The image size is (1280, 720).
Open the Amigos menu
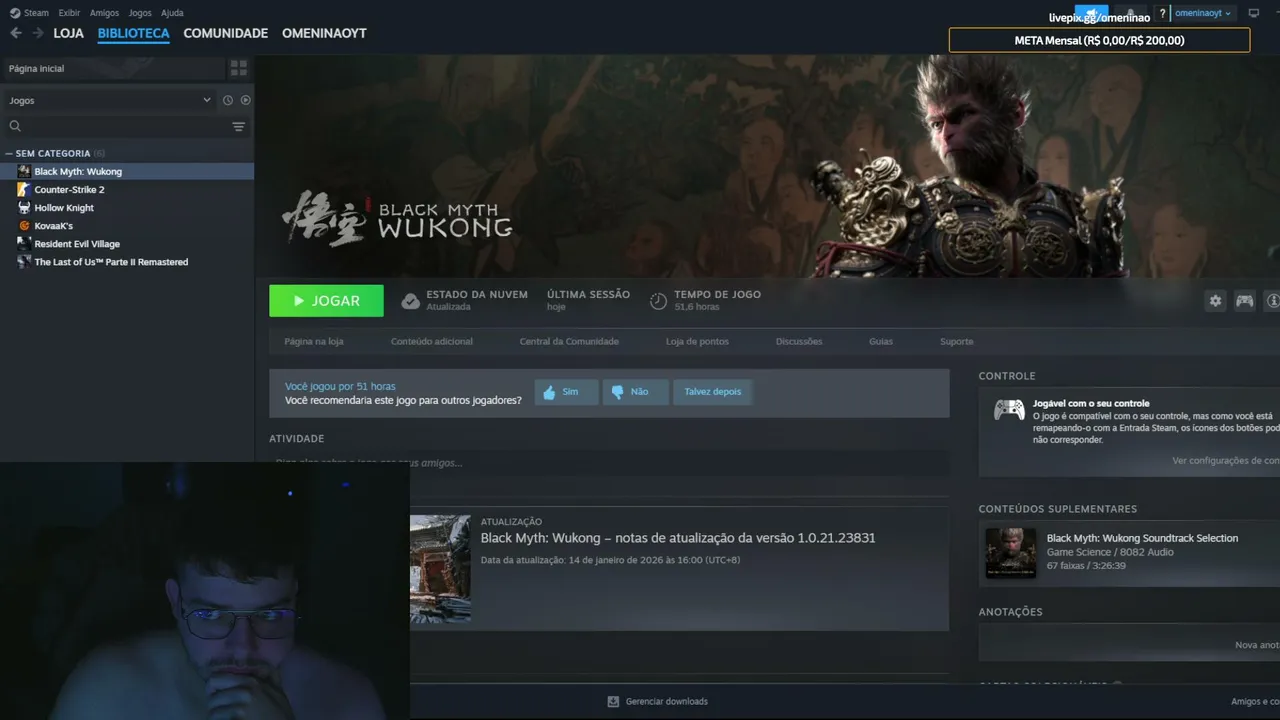pos(104,13)
